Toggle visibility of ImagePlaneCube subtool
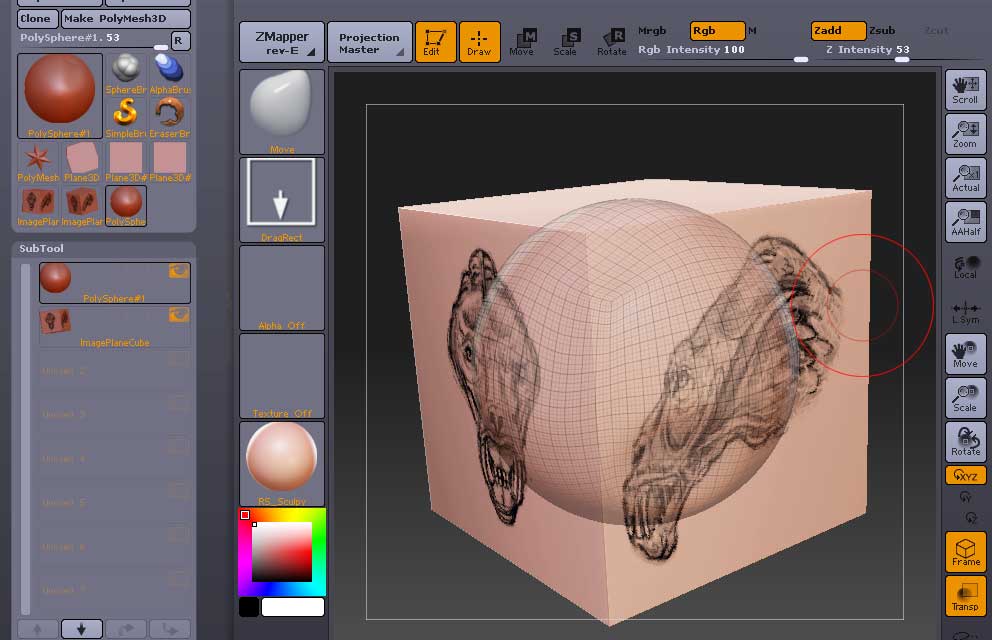The width and height of the screenshot is (992, 640). coord(179,314)
